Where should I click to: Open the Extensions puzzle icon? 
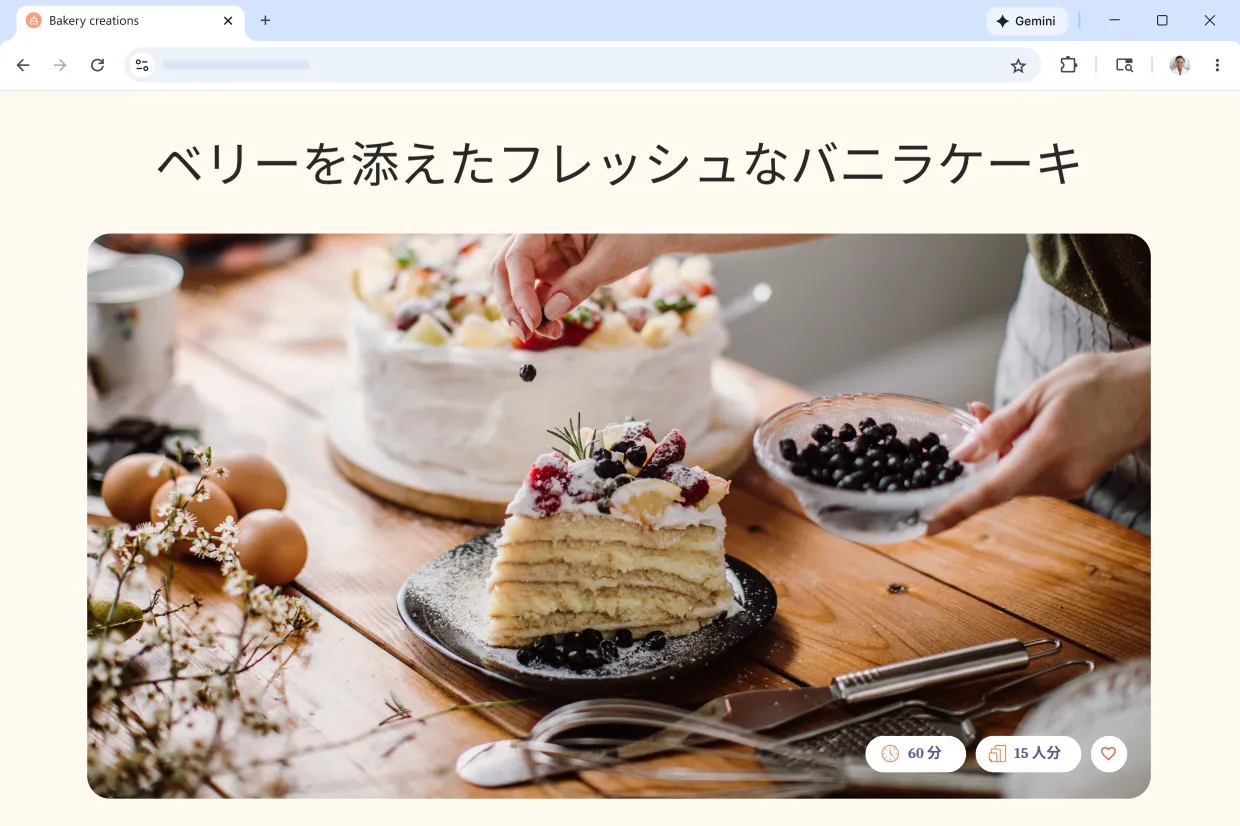(x=1068, y=65)
